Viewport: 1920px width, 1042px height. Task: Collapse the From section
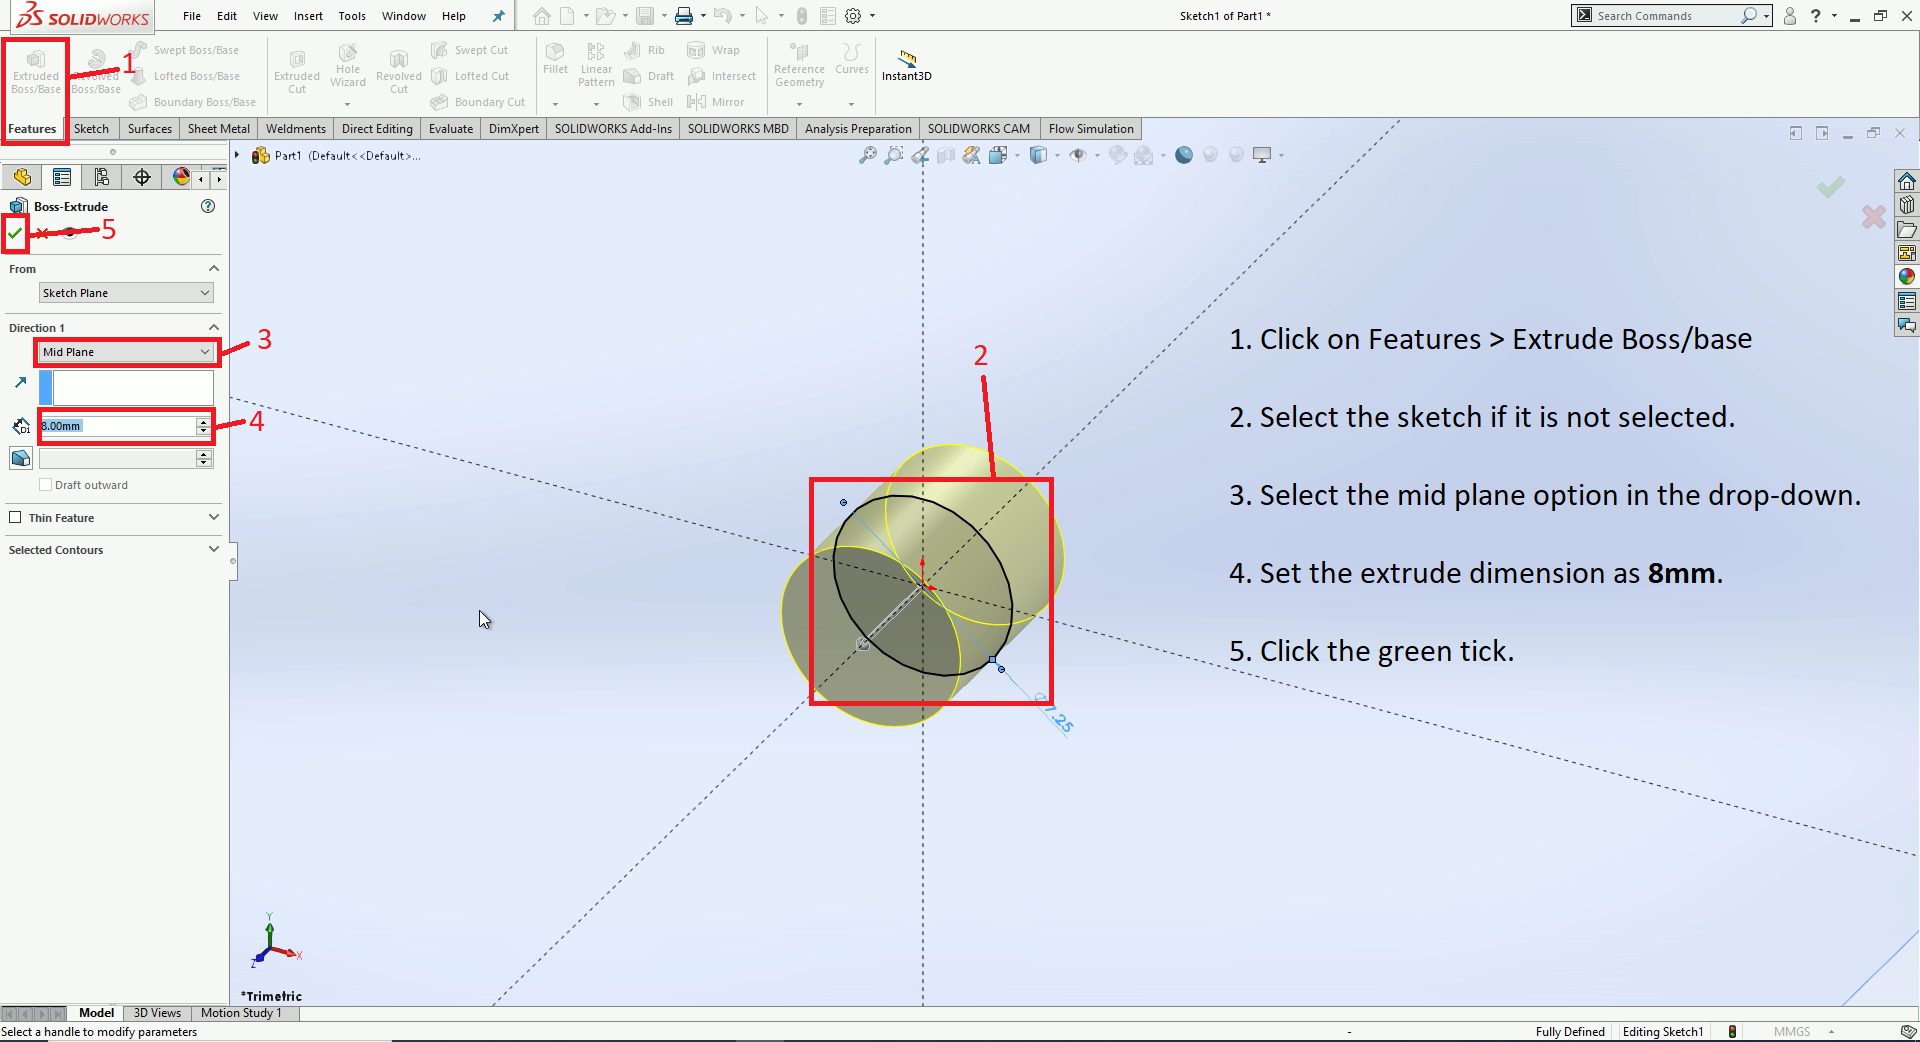213,269
